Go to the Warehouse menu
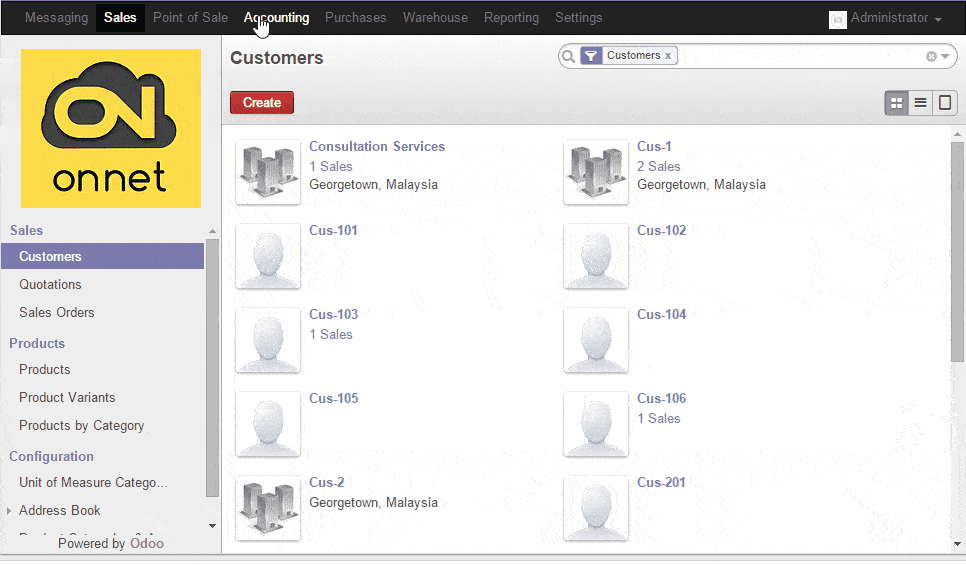This screenshot has height=565, width=966. click(x=435, y=18)
